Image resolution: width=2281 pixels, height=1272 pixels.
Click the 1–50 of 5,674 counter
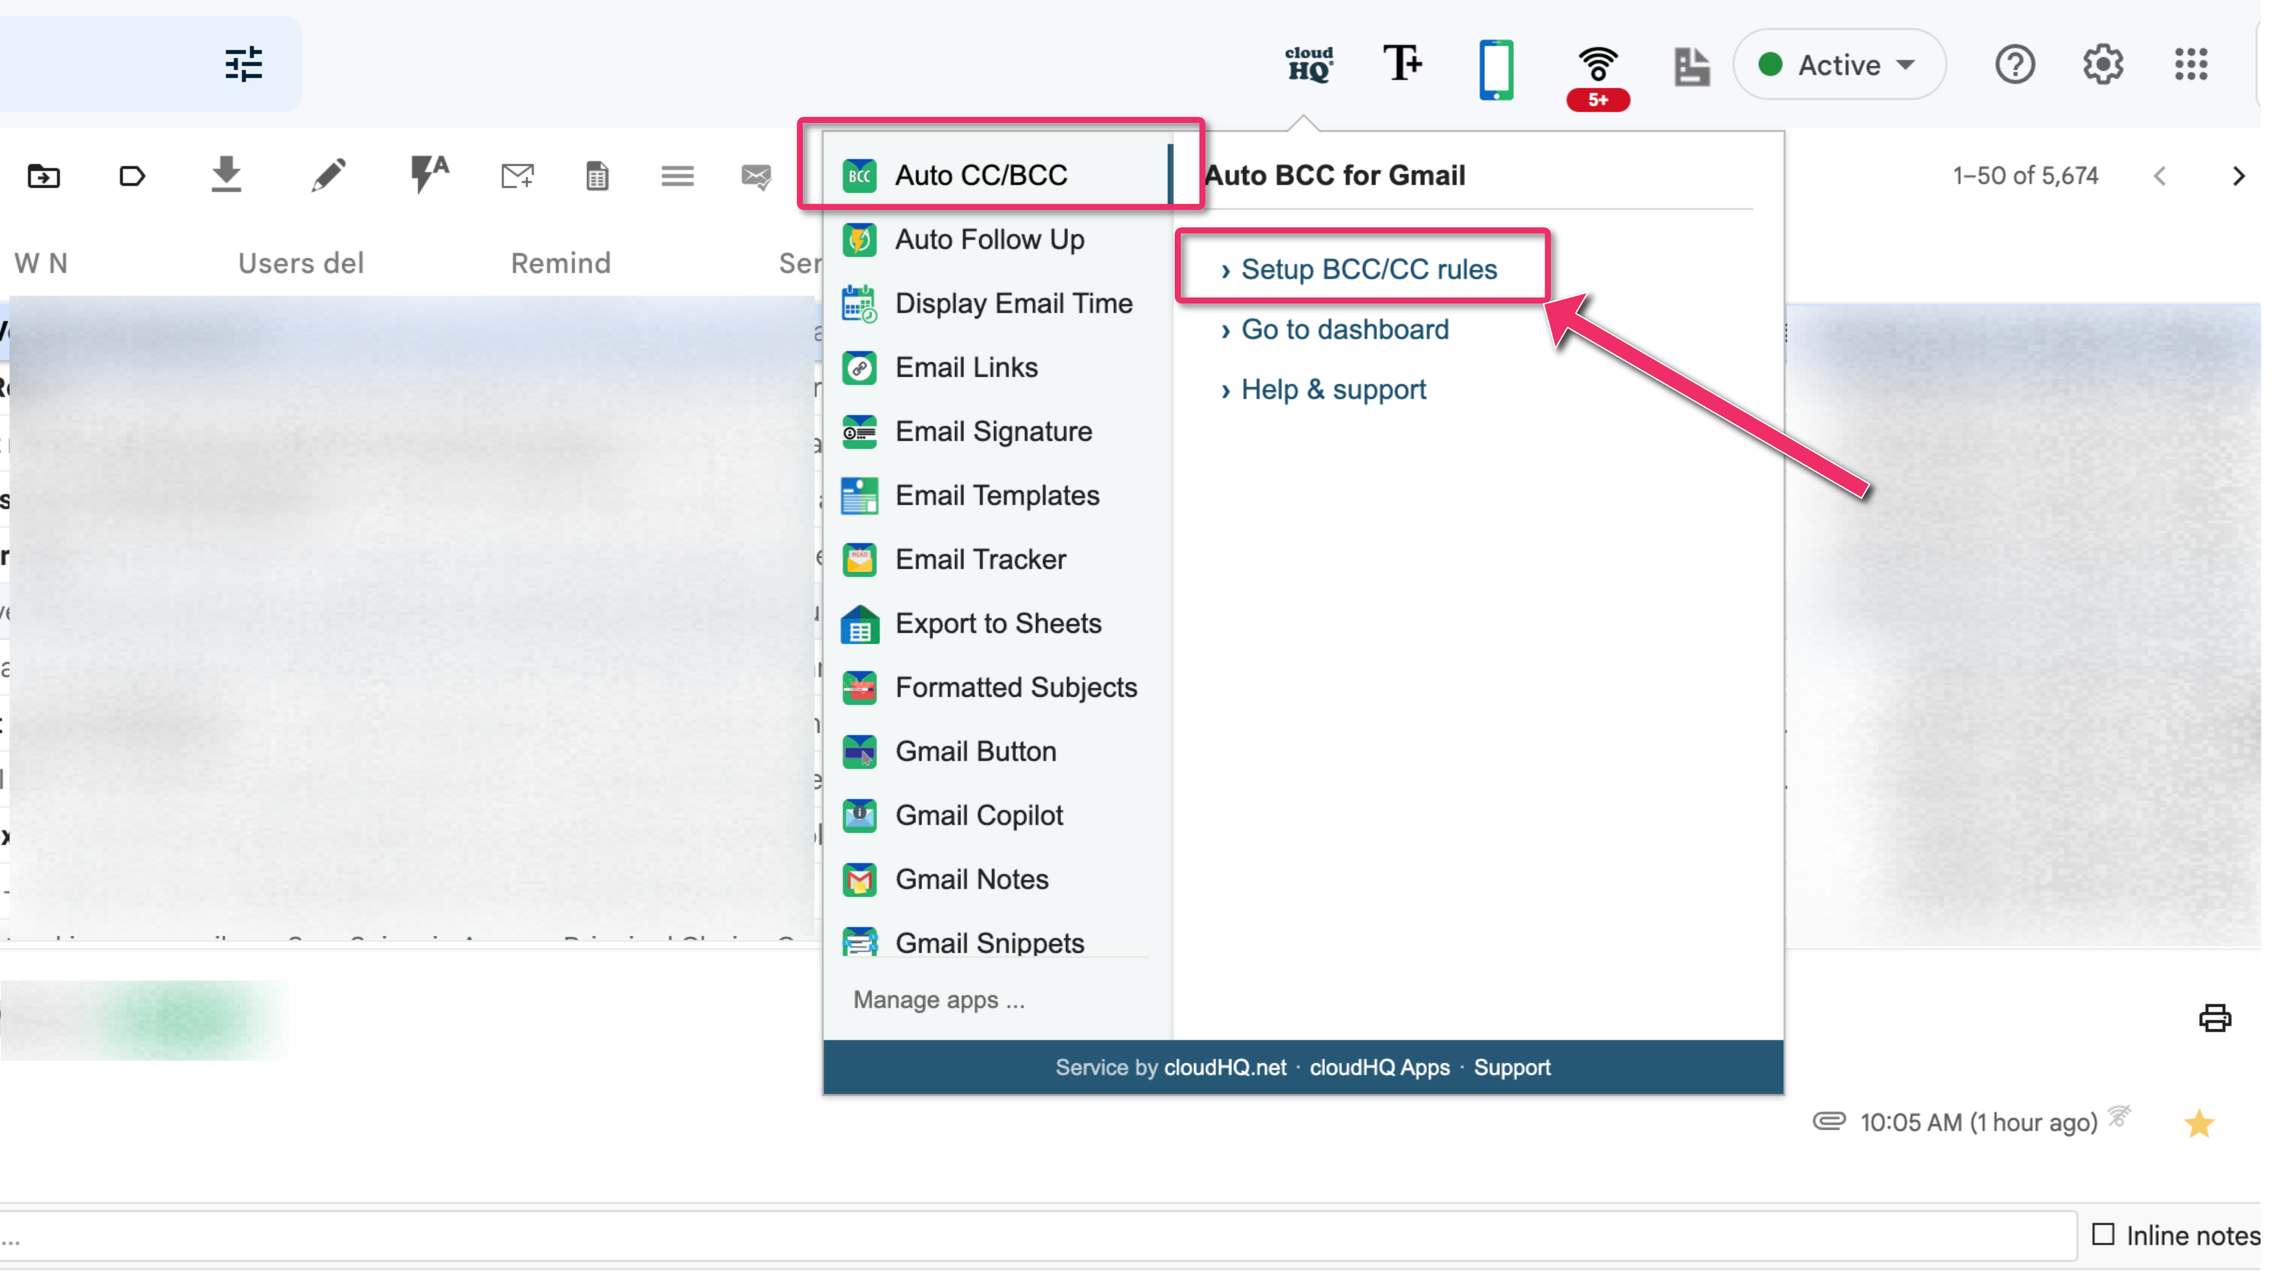coord(2024,176)
